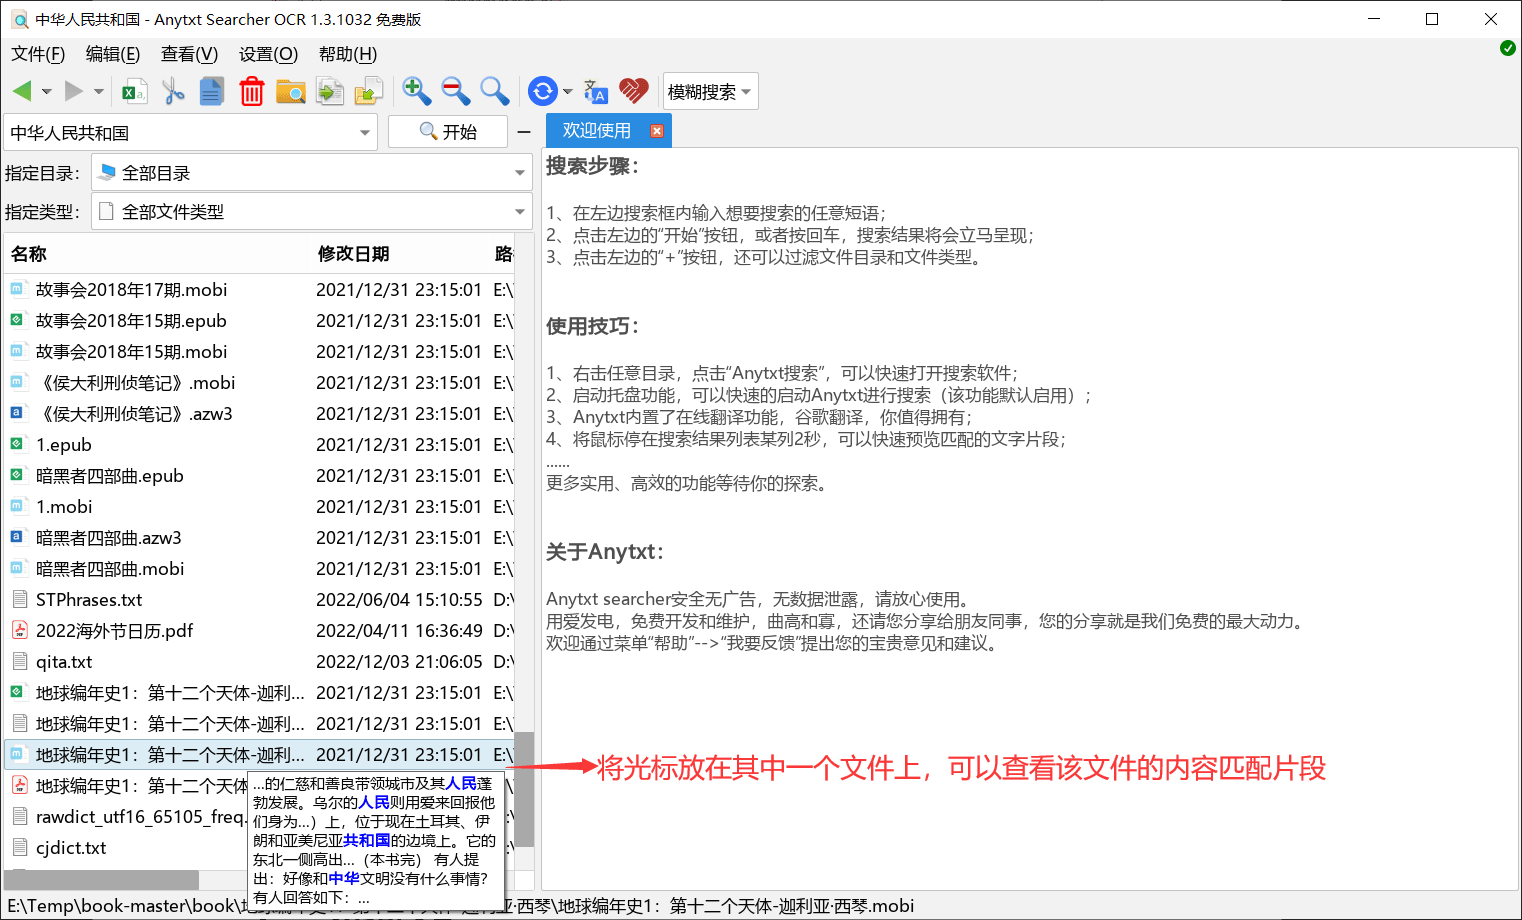Click the blue copy document icon

click(212, 91)
